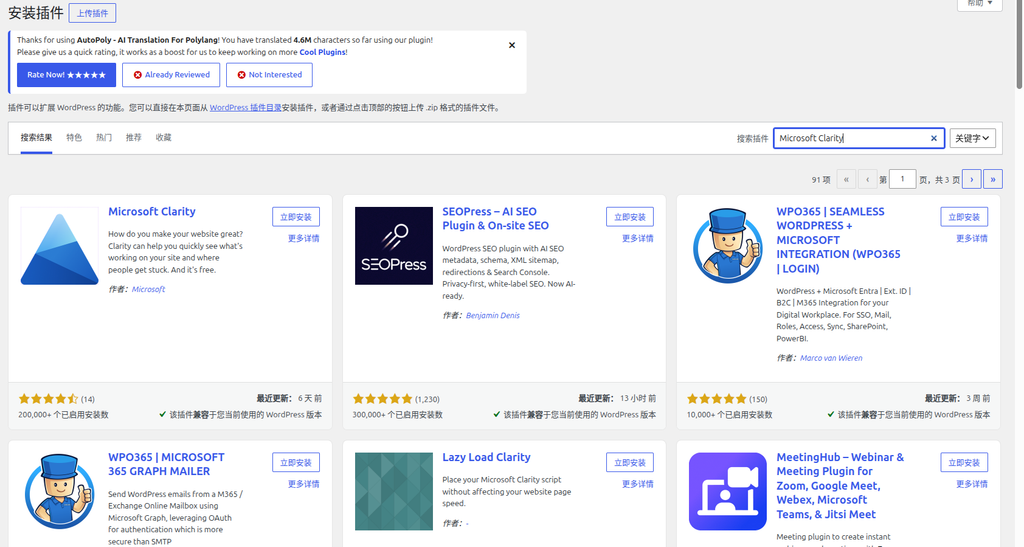Click the disabled first page arrow
1024x547 pixels.
tap(846, 179)
